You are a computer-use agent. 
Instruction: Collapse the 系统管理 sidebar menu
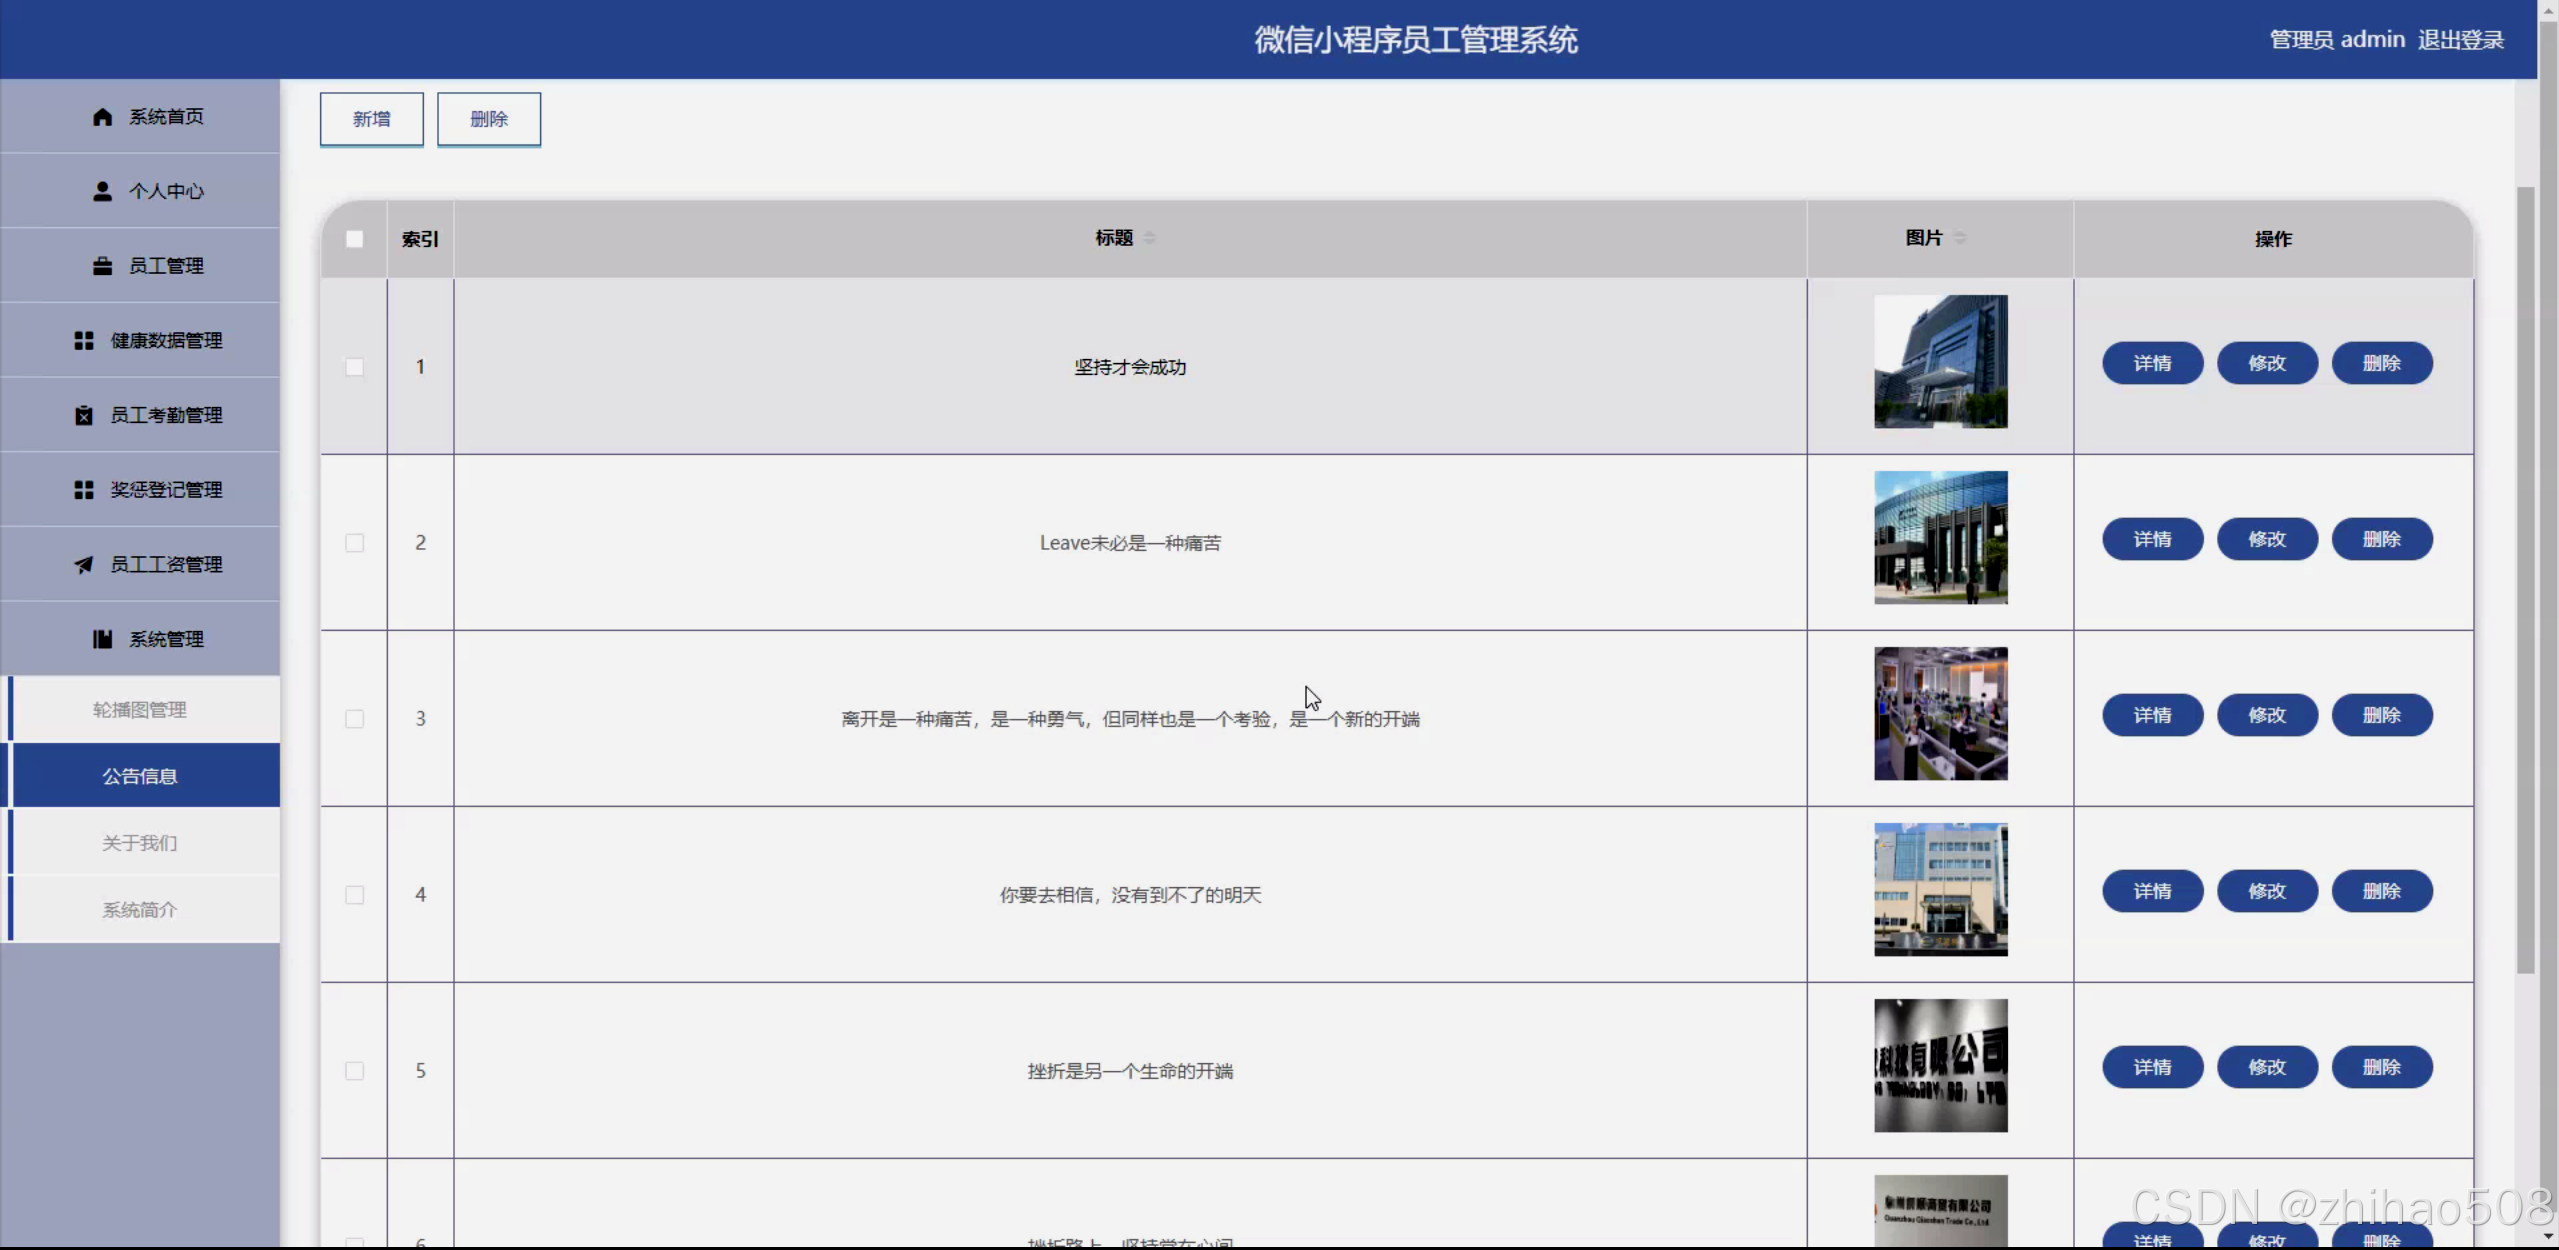pyautogui.click(x=166, y=639)
